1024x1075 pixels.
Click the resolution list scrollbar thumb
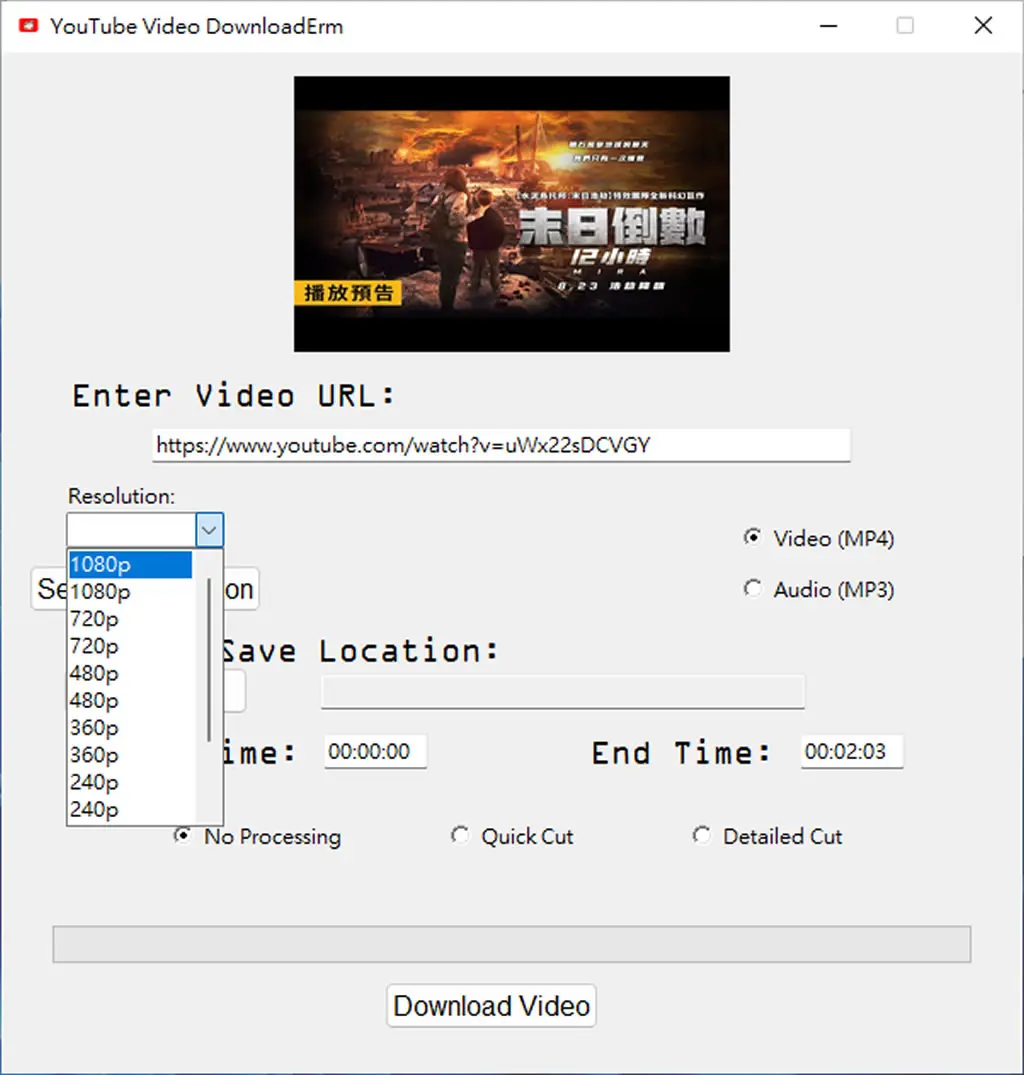coord(208,660)
